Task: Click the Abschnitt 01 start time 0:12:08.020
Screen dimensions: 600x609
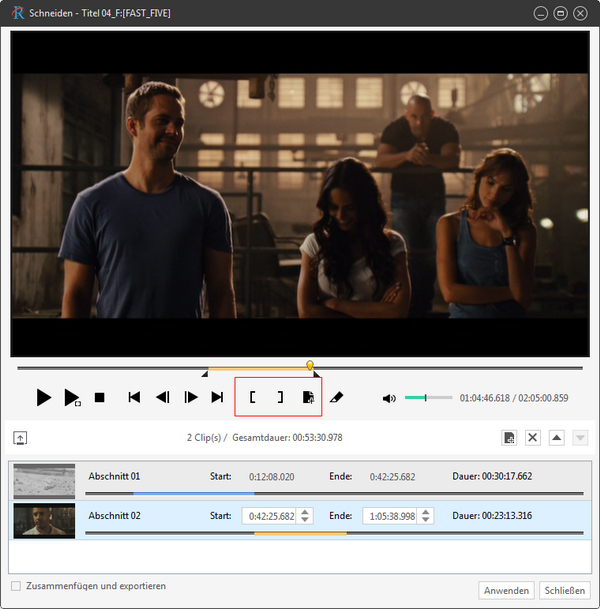Action: coord(271,477)
